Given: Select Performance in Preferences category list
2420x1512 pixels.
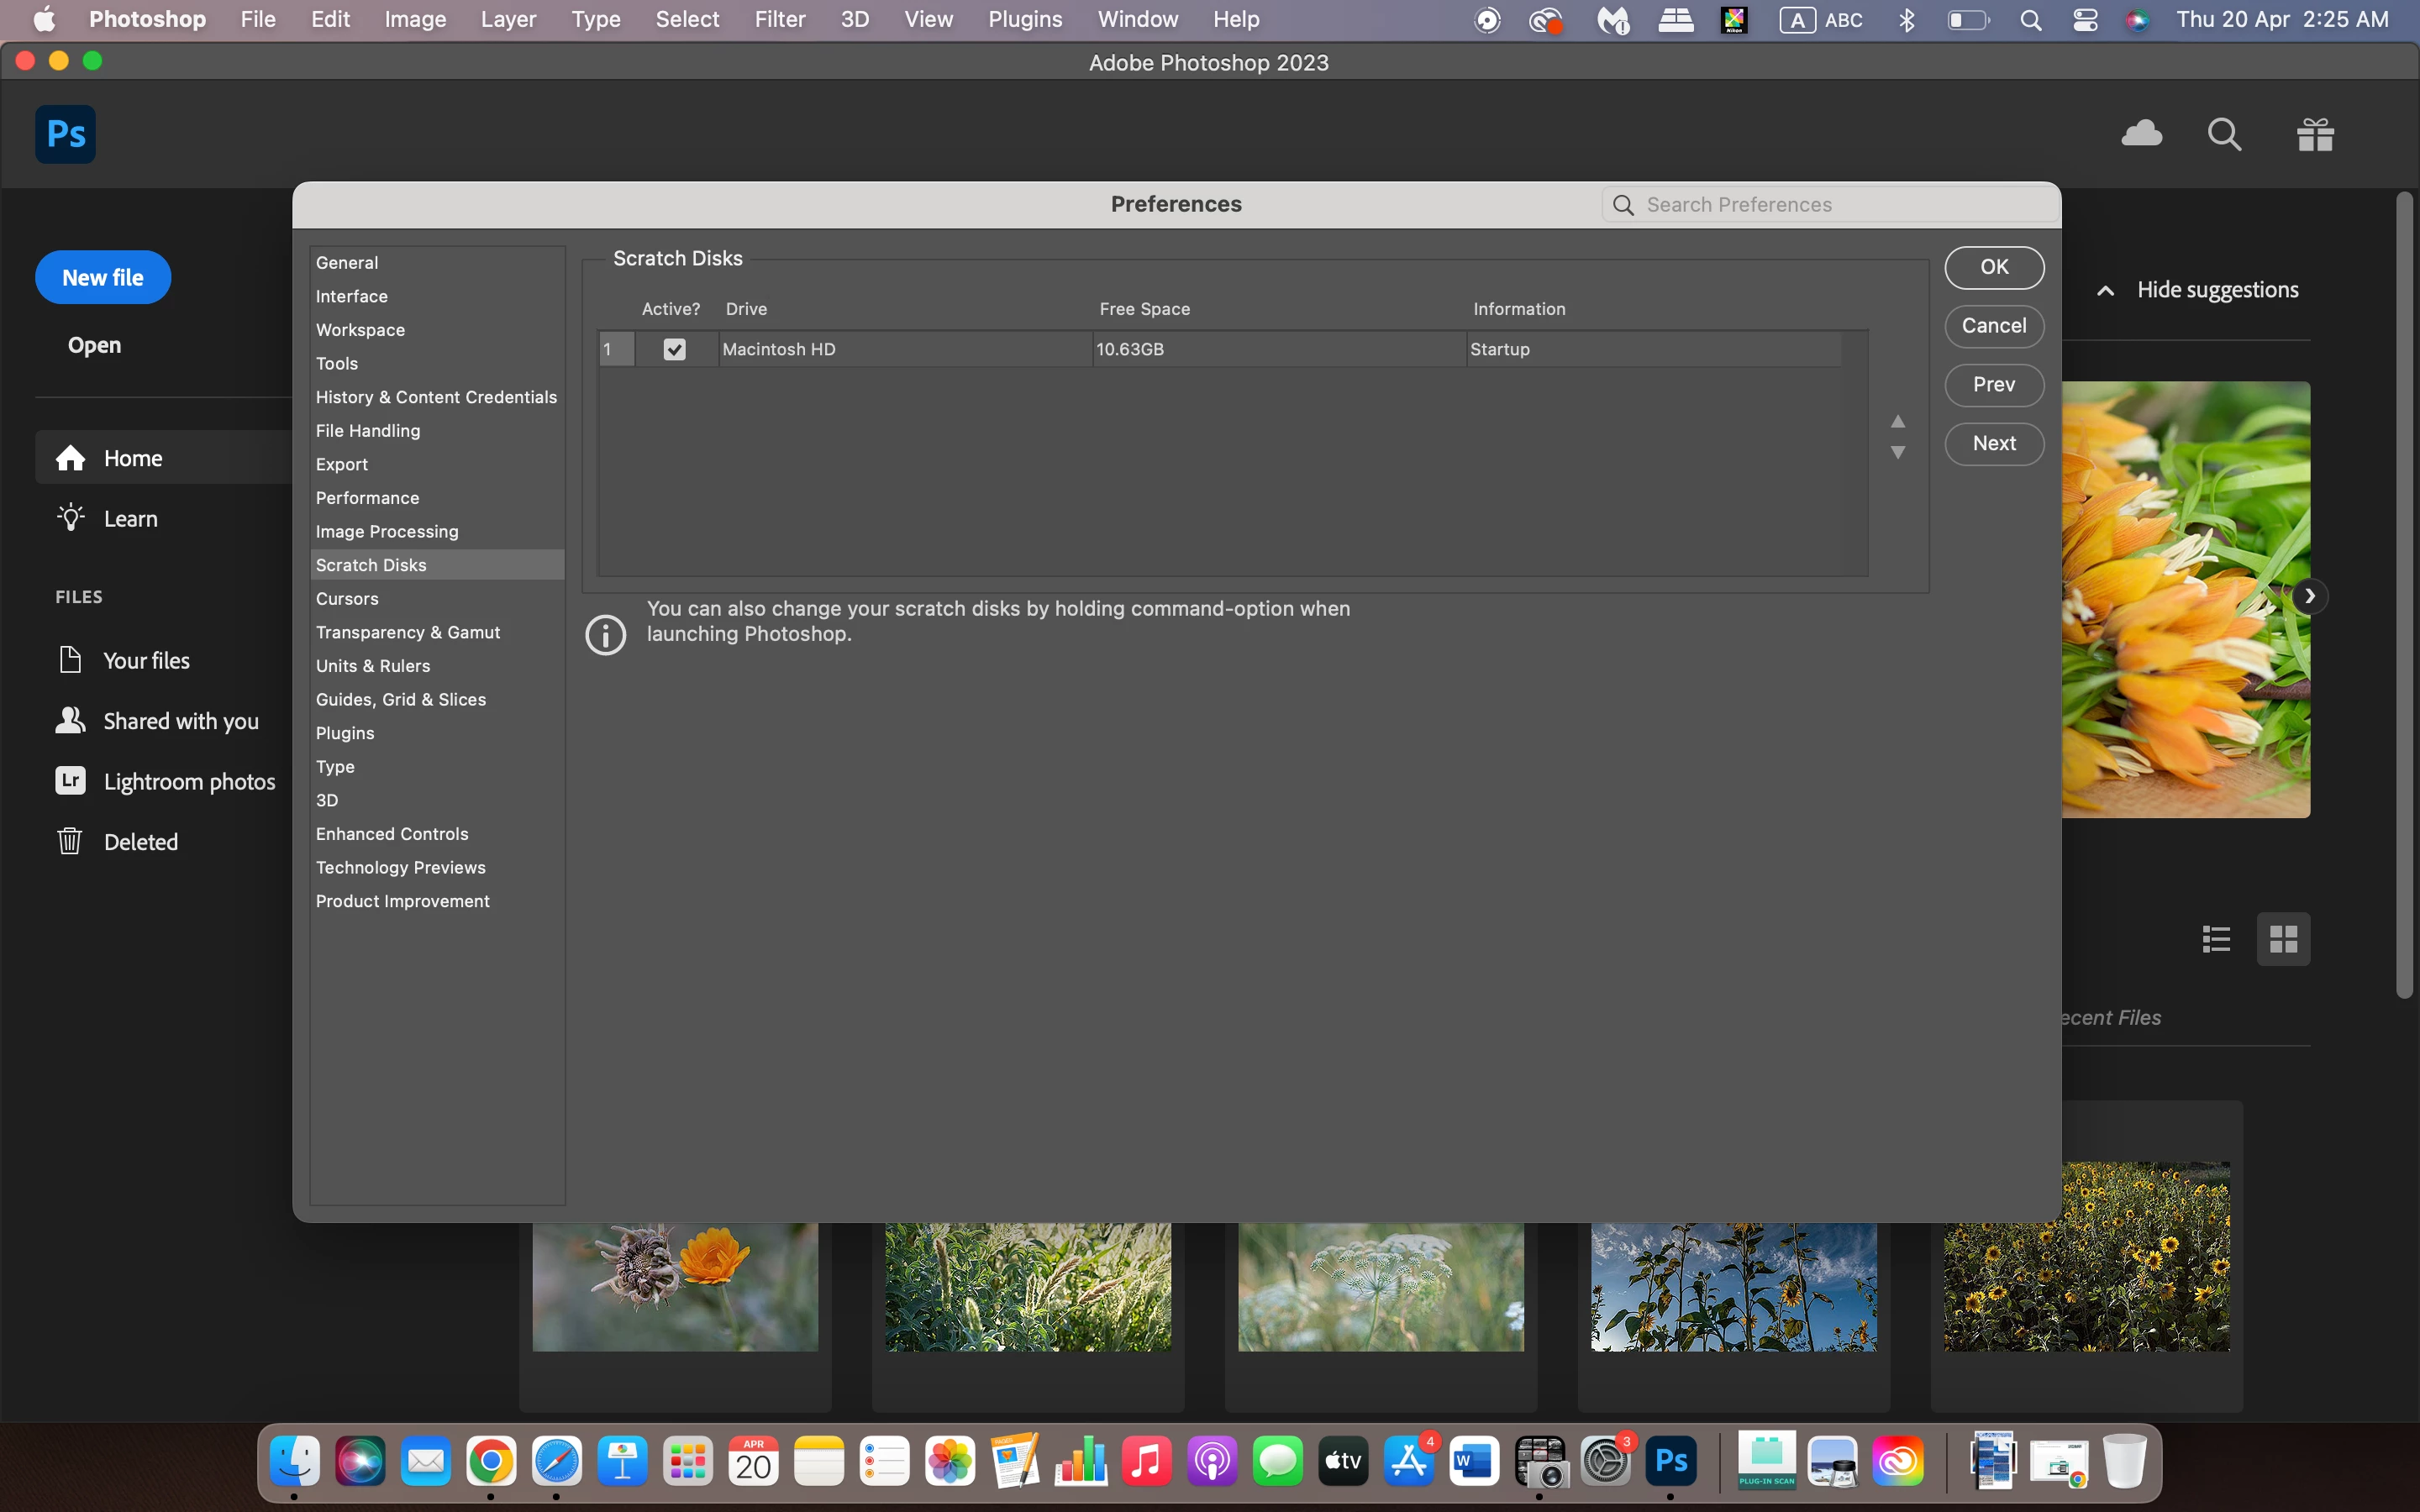Looking at the screenshot, I should 367,497.
